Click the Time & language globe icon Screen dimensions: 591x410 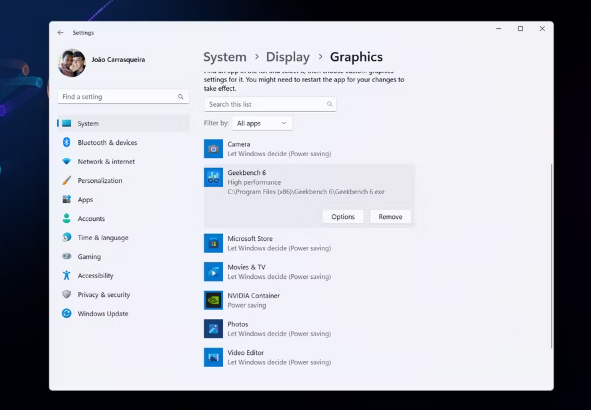pyautogui.click(x=67, y=237)
